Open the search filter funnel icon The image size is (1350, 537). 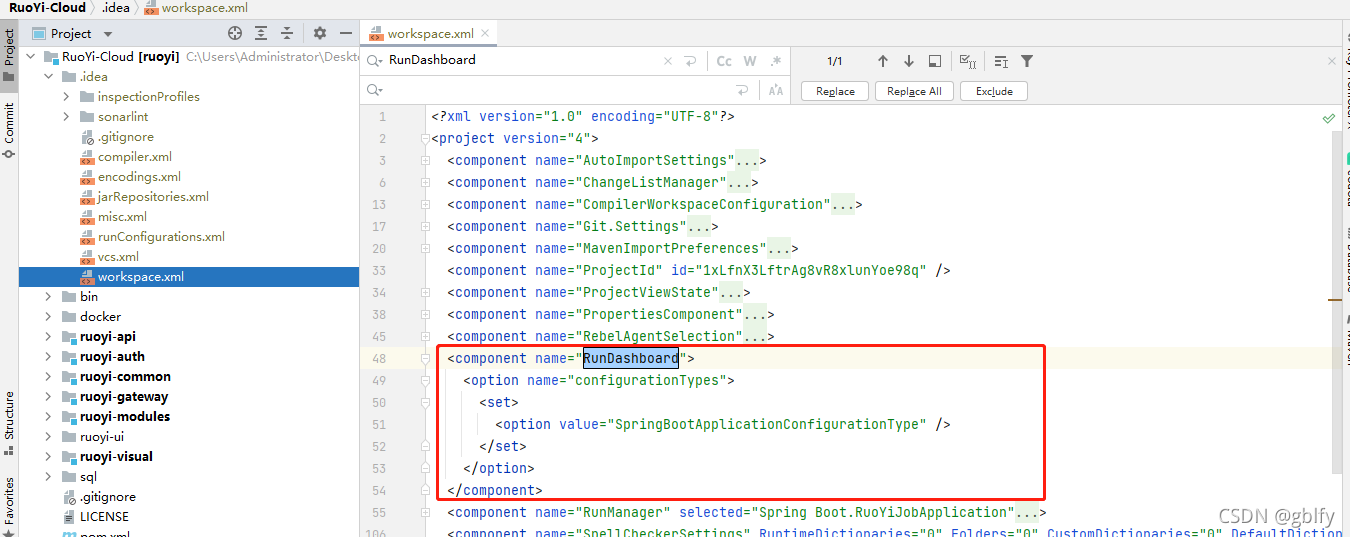click(1027, 61)
